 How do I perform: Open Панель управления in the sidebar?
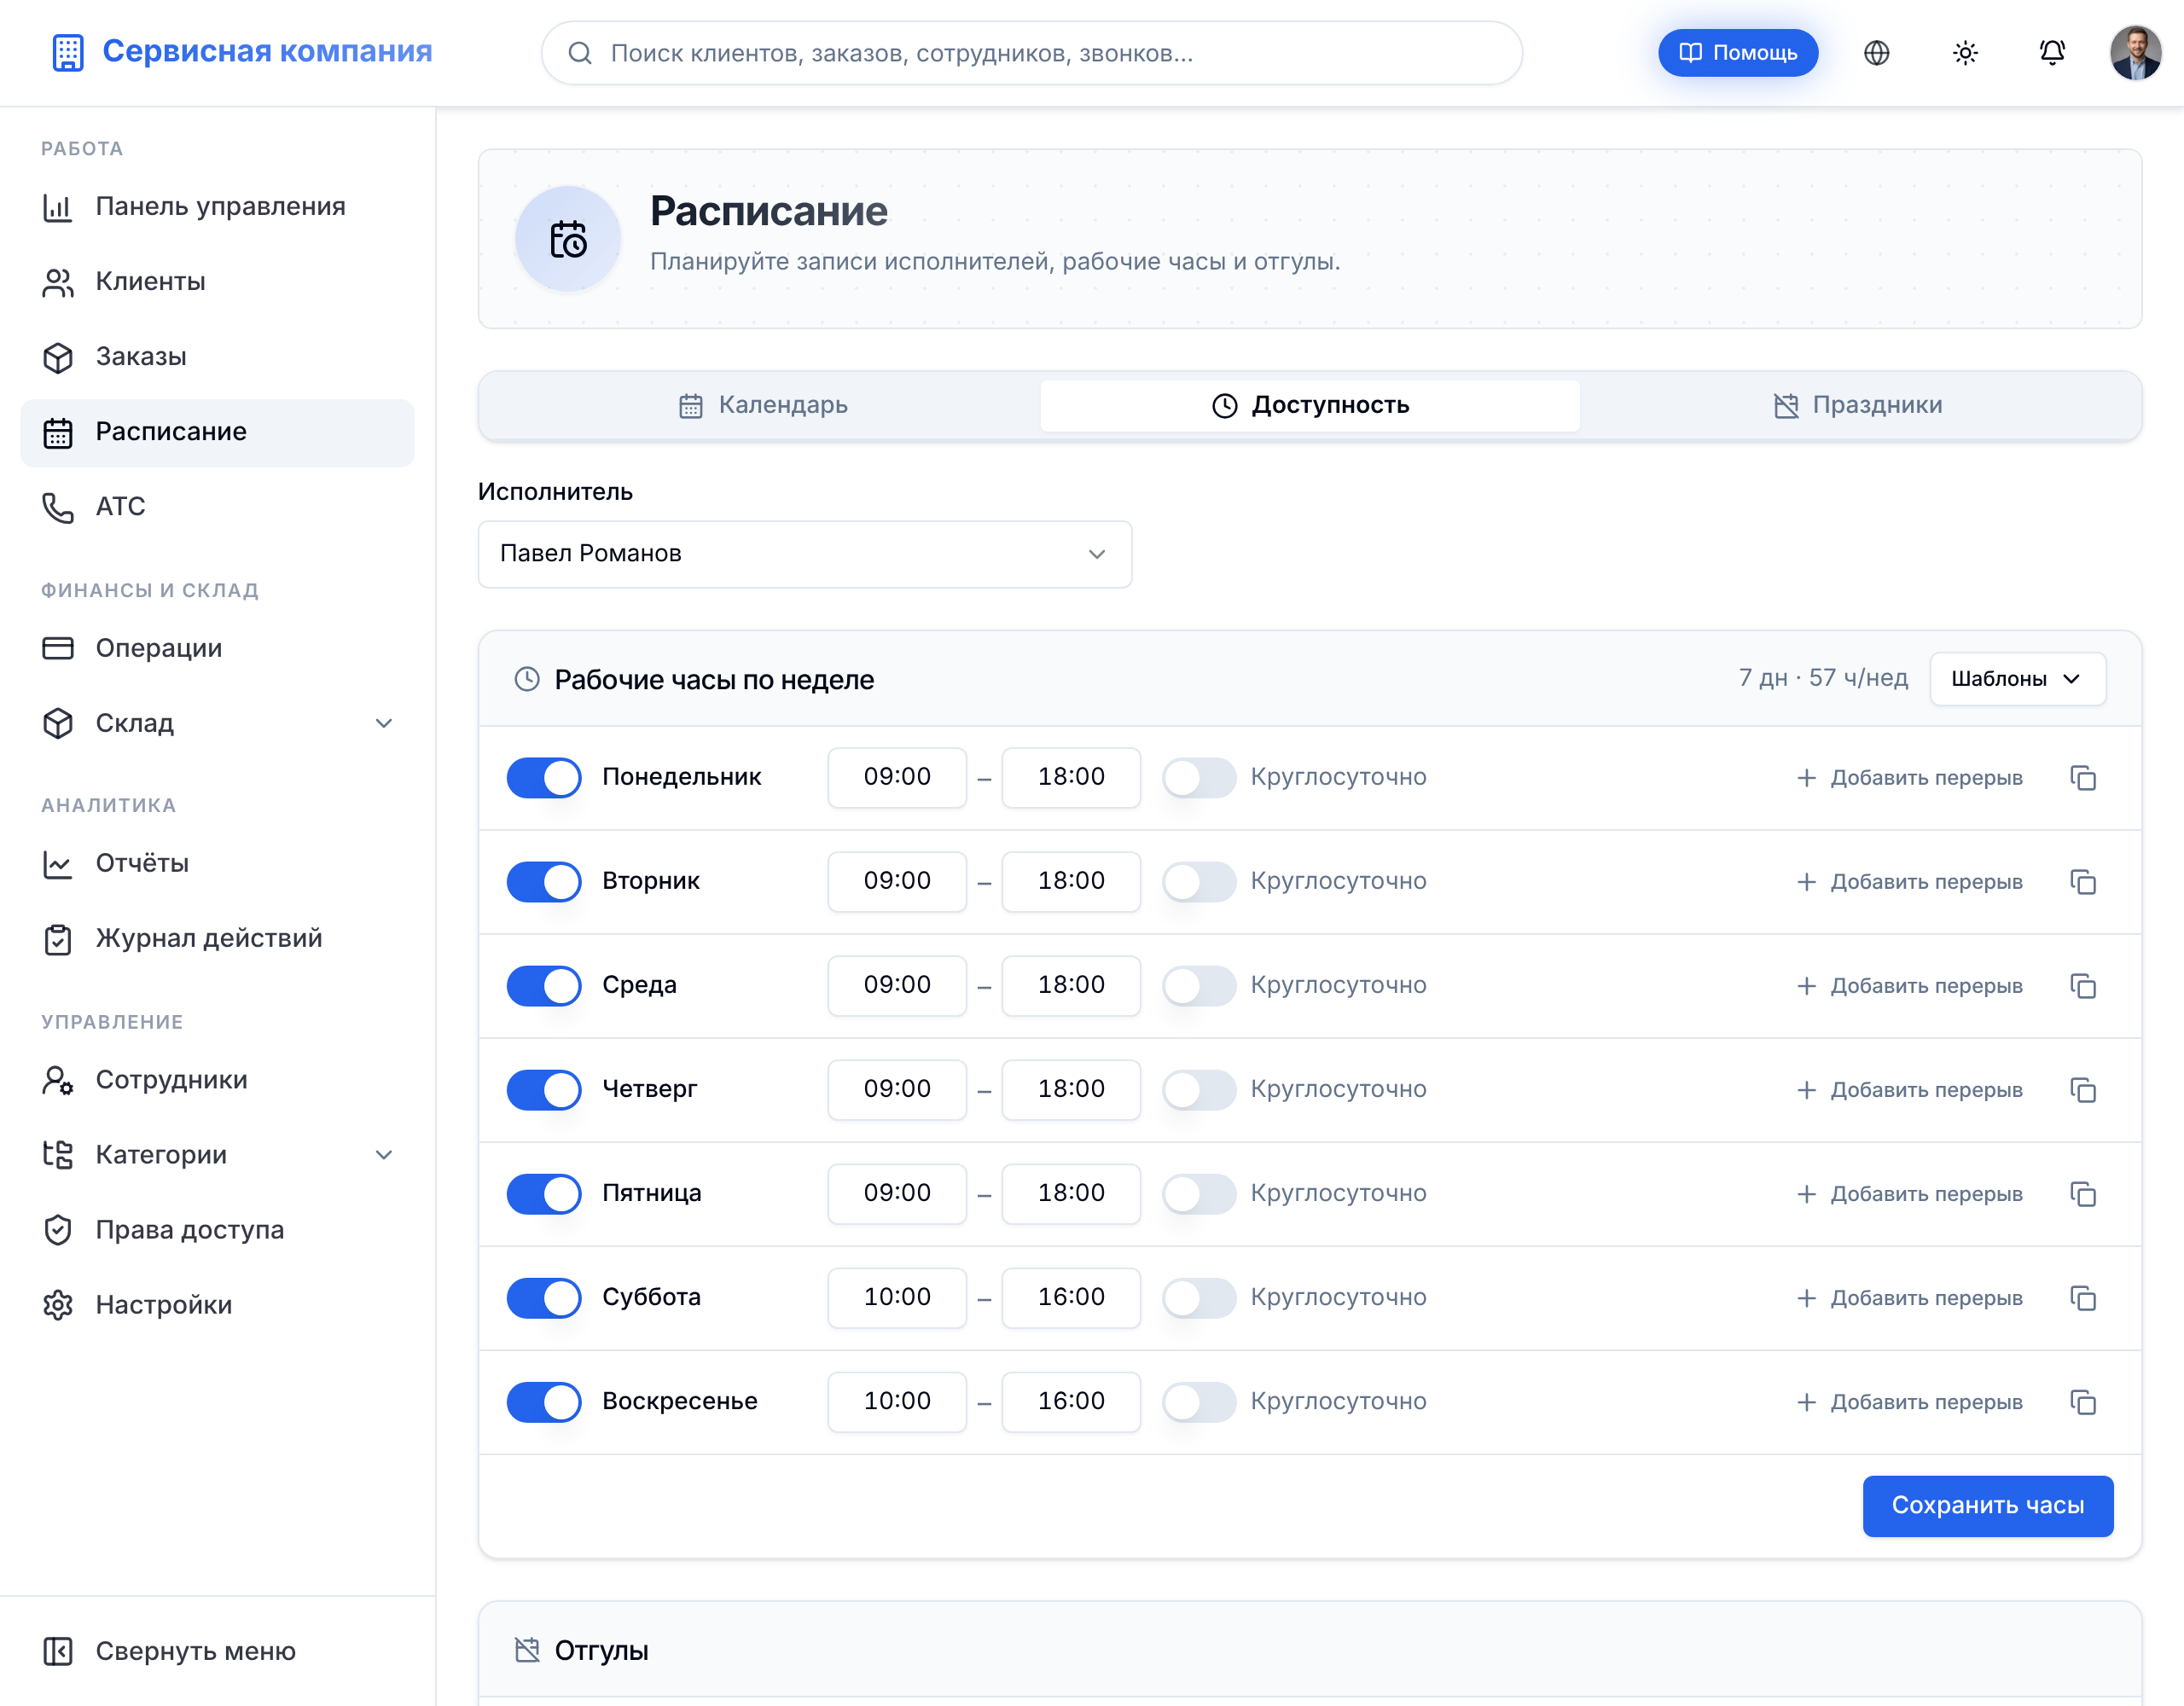coord(217,207)
